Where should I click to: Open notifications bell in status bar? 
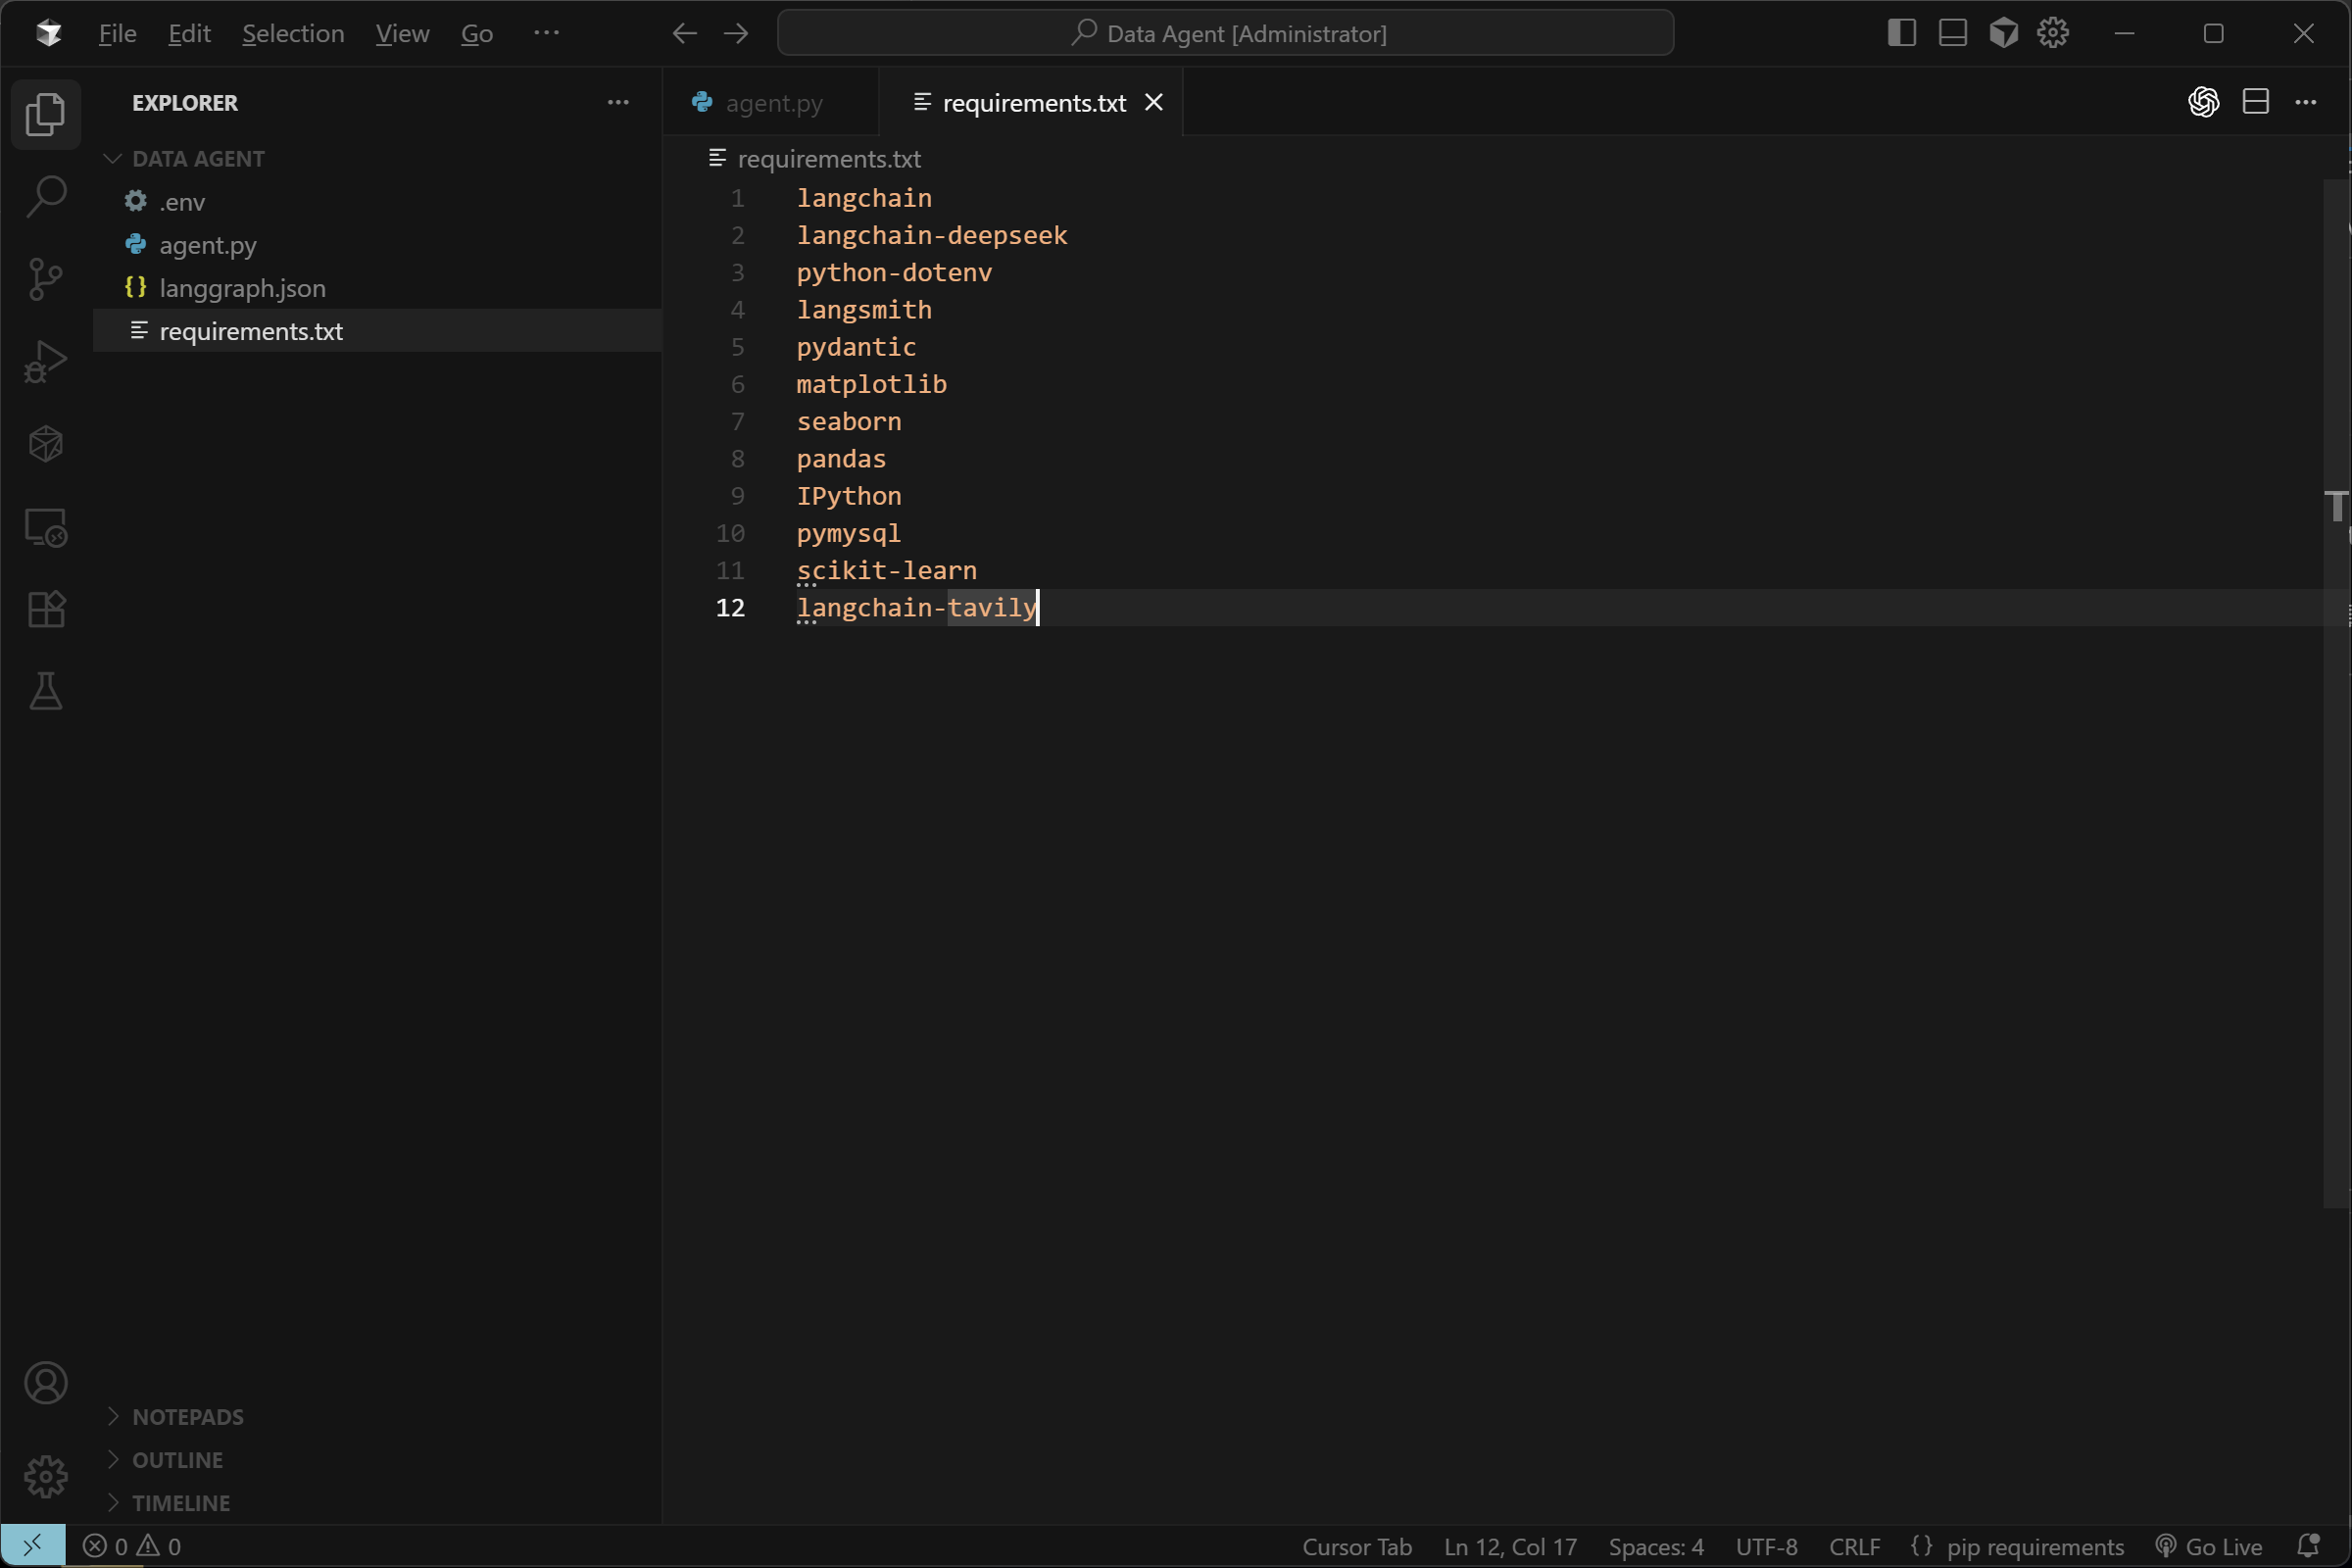[x=2309, y=1547]
